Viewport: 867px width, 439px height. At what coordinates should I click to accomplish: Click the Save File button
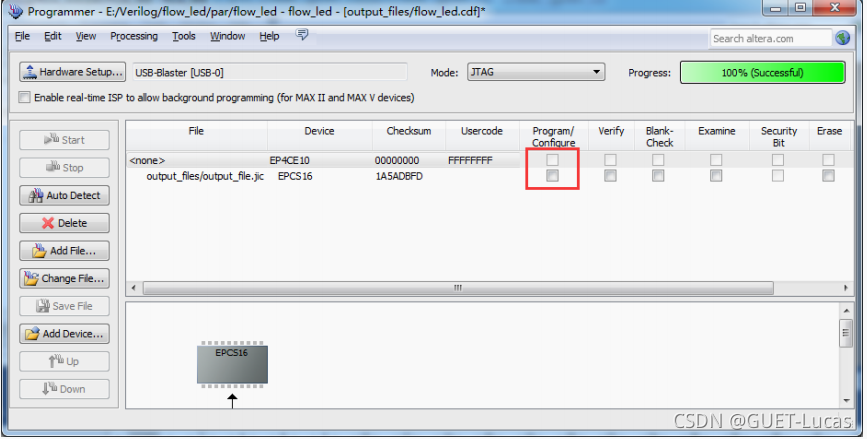point(64,306)
